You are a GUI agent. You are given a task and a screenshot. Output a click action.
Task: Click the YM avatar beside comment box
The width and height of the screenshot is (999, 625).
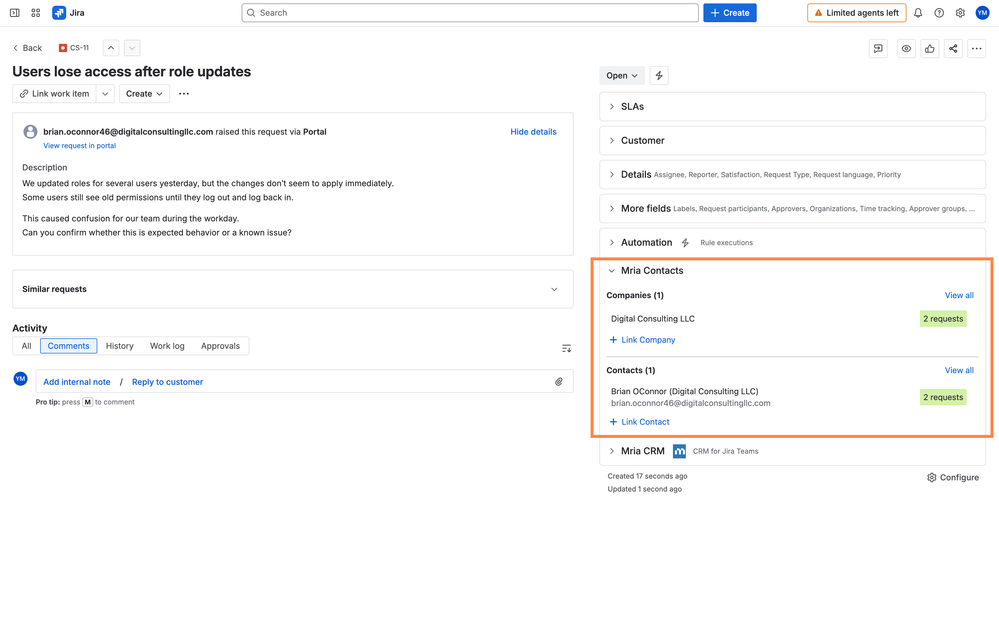pos(20,379)
